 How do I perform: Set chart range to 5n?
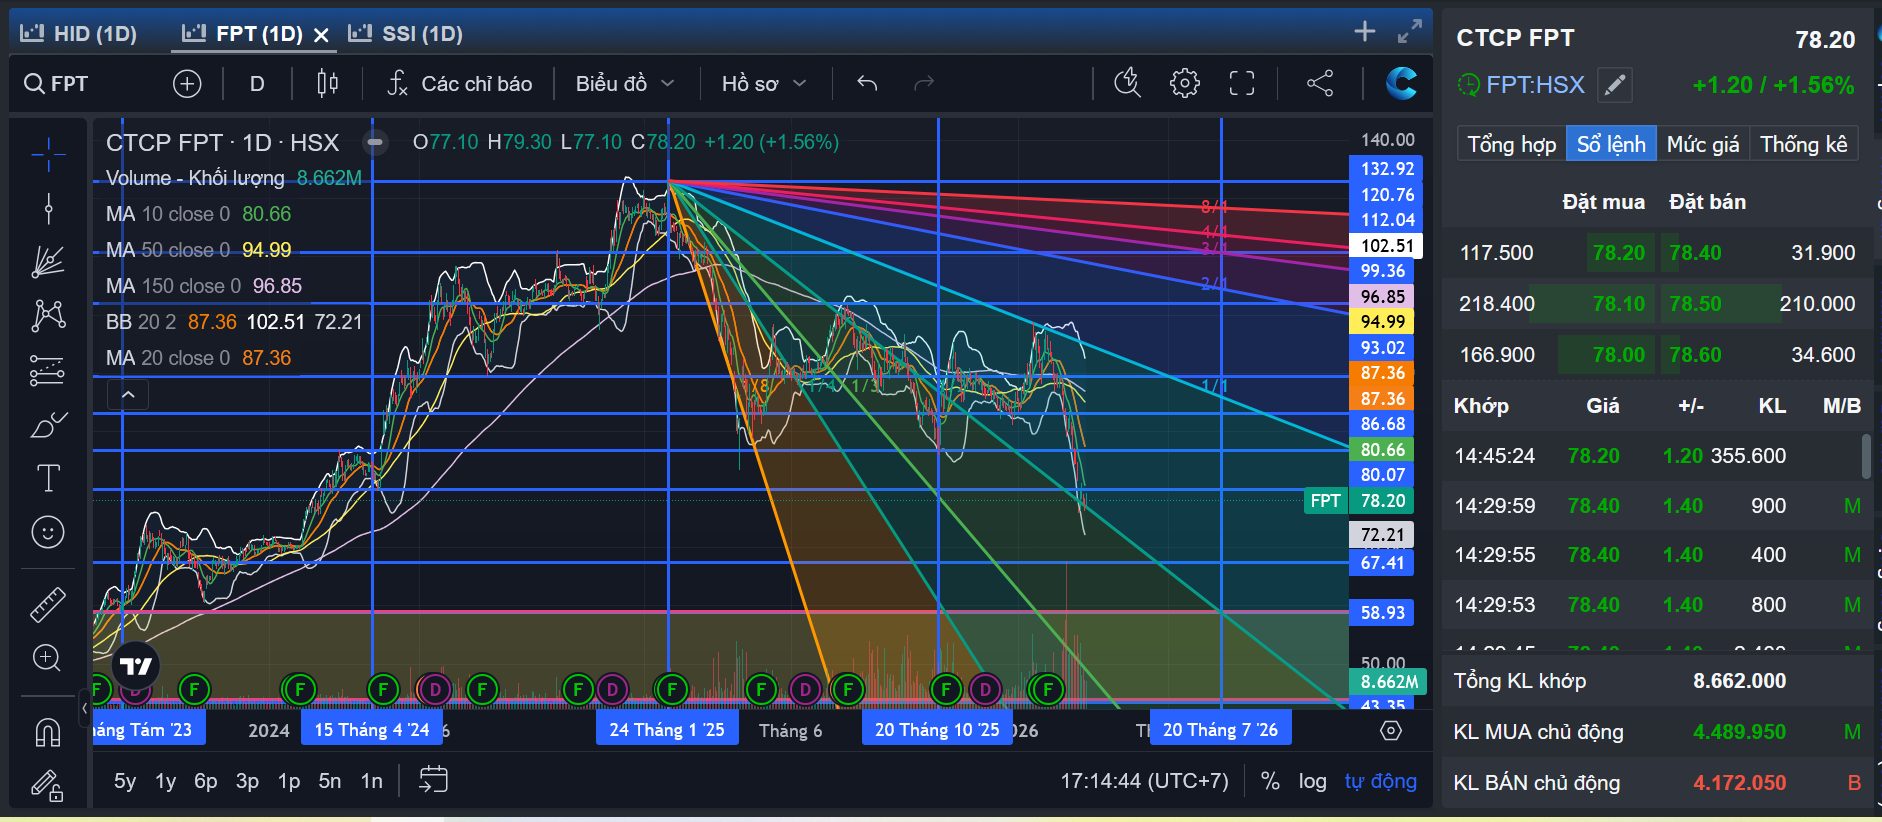click(330, 781)
